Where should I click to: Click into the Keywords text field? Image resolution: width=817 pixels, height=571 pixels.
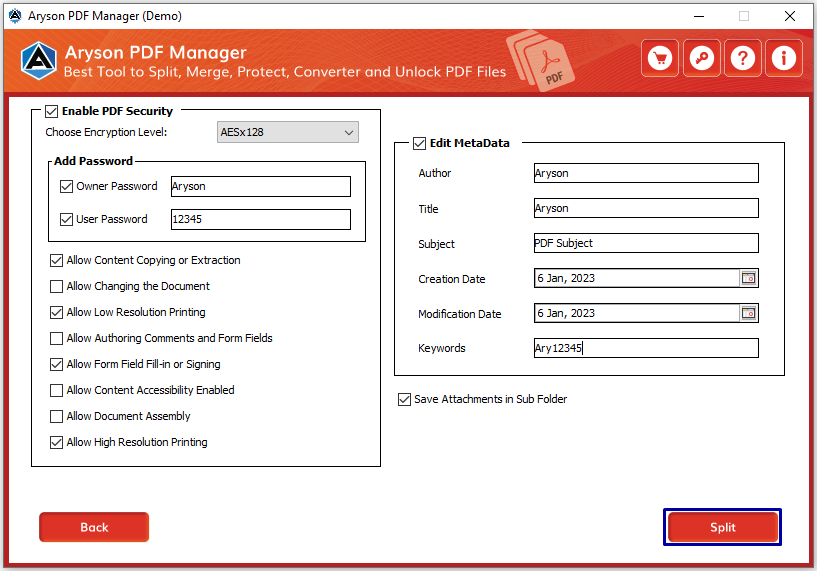(x=646, y=348)
